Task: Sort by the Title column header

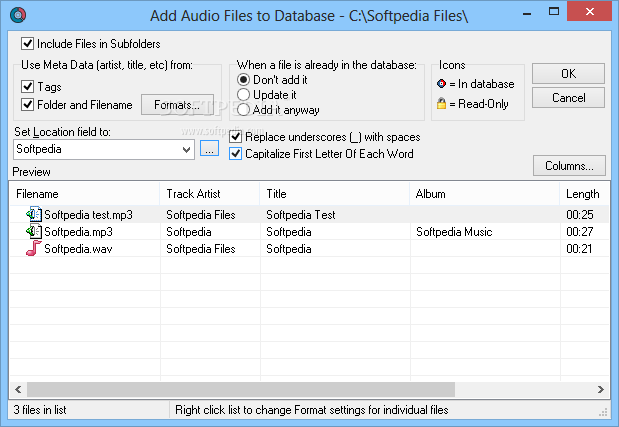Action: click(335, 194)
